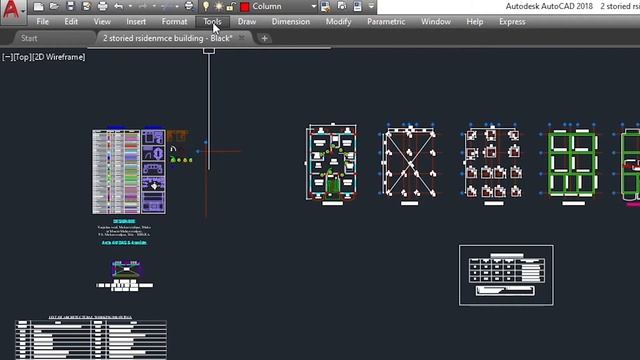The height and width of the screenshot is (360, 640).
Task: Save the drawing with the floppy icon
Action: [70, 6]
